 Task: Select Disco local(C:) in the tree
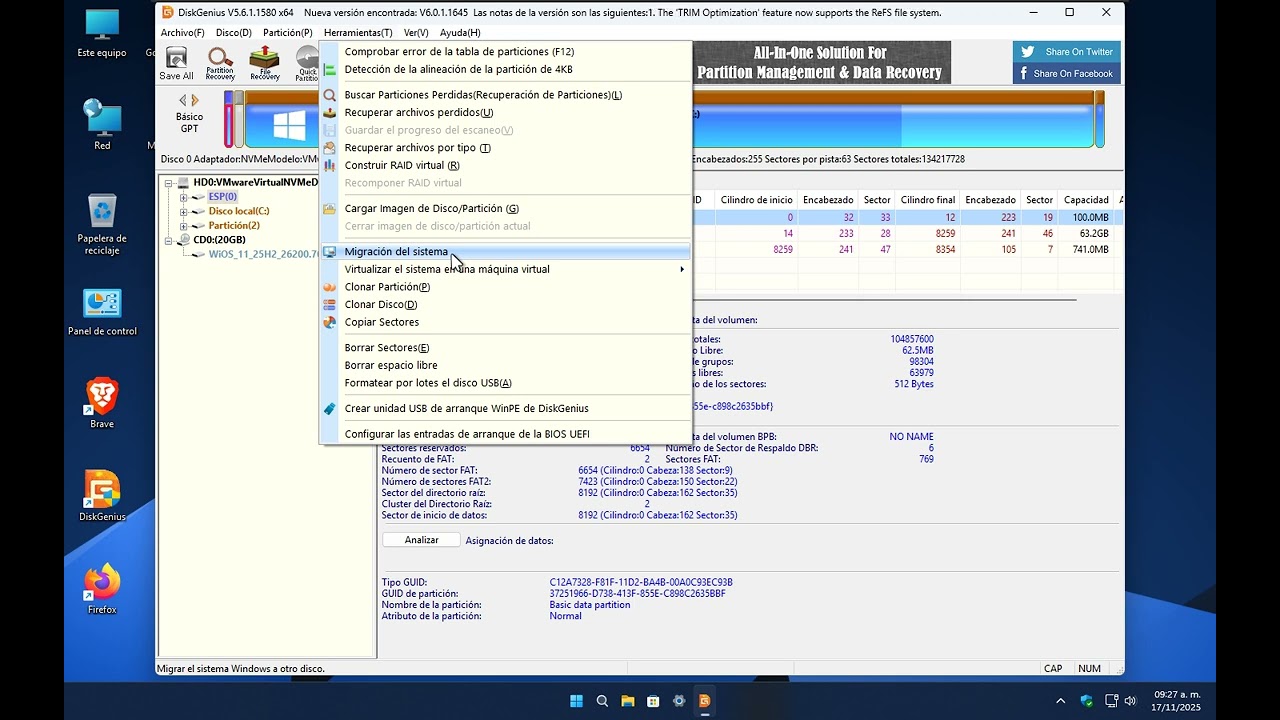click(x=238, y=211)
